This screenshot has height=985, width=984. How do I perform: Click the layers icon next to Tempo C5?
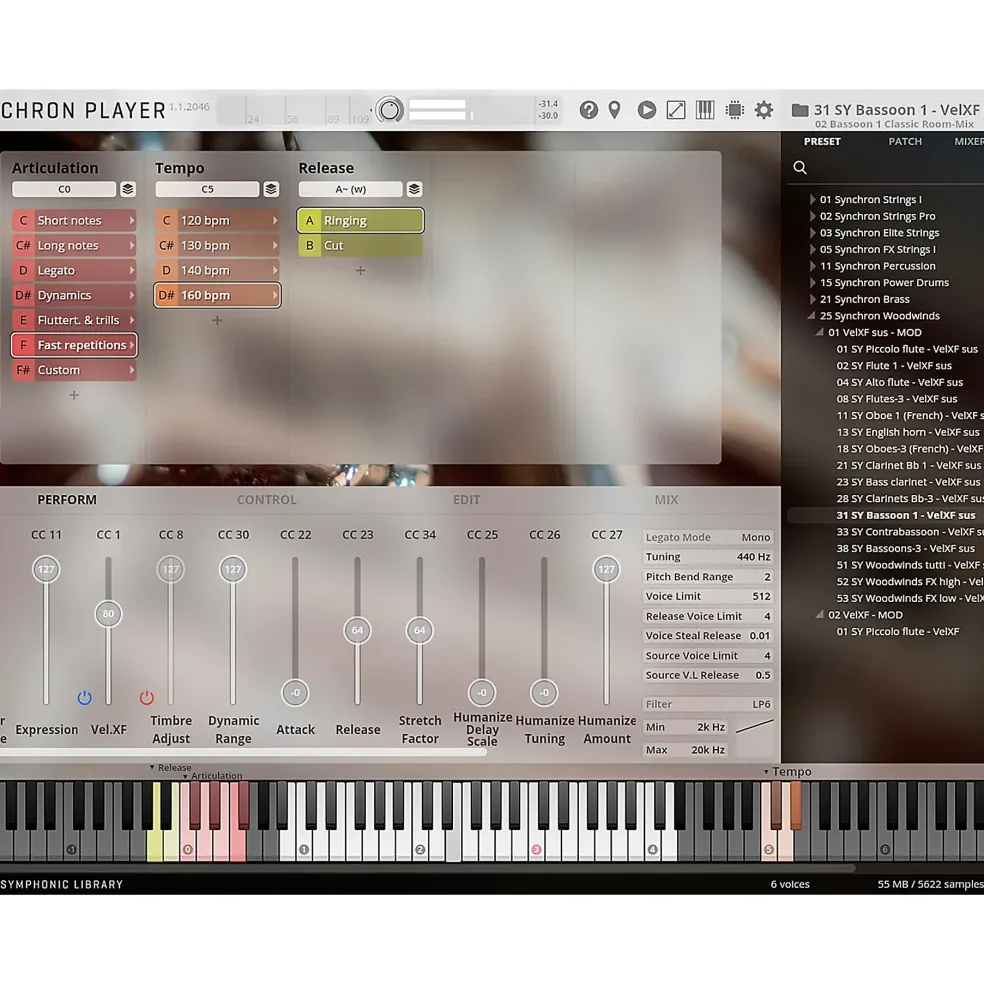271,189
